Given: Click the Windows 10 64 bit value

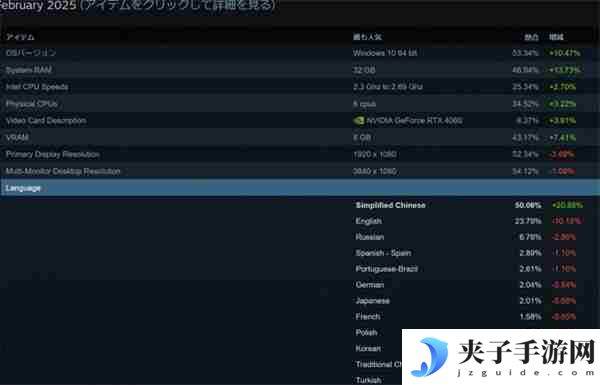Looking at the screenshot, I should click(385, 53).
